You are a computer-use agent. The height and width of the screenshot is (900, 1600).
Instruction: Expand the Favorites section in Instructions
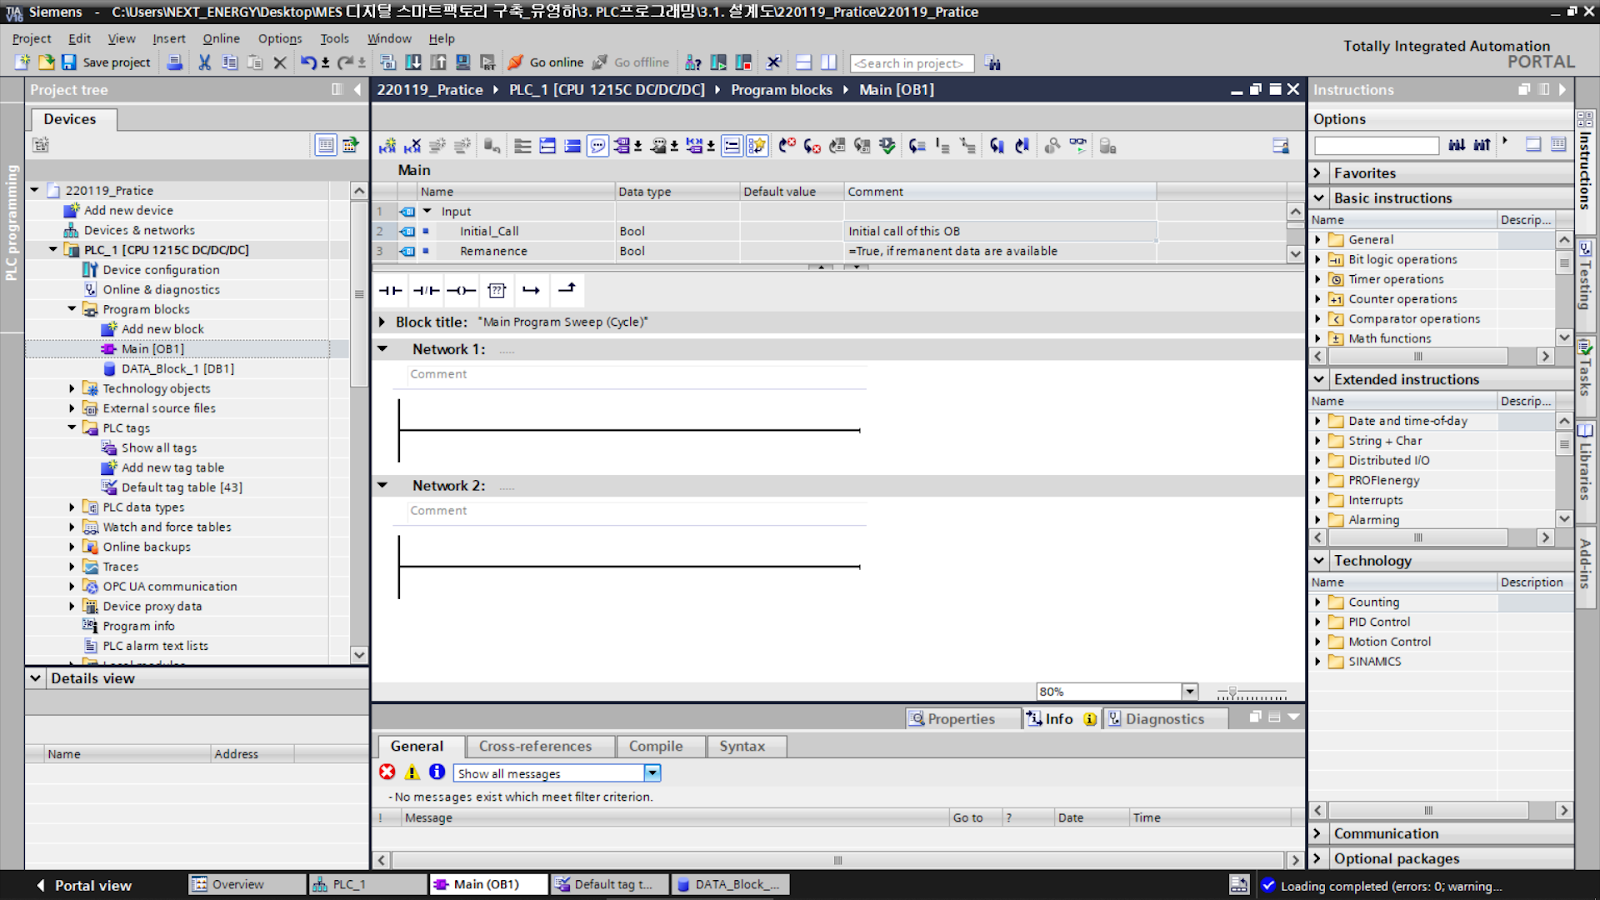[x=1318, y=173]
